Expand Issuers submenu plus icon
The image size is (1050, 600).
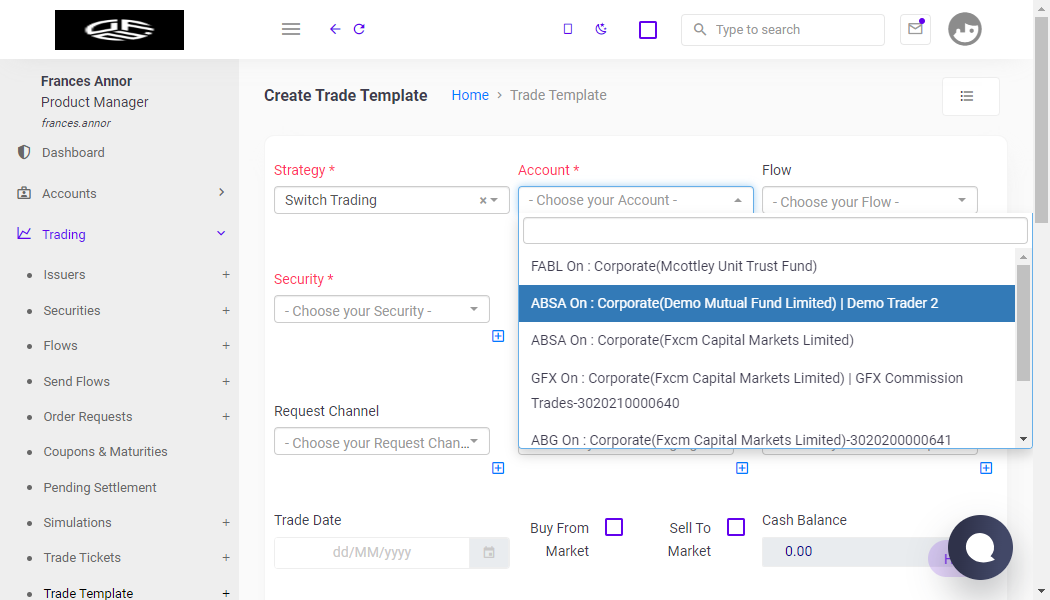pyautogui.click(x=226, y=275)
